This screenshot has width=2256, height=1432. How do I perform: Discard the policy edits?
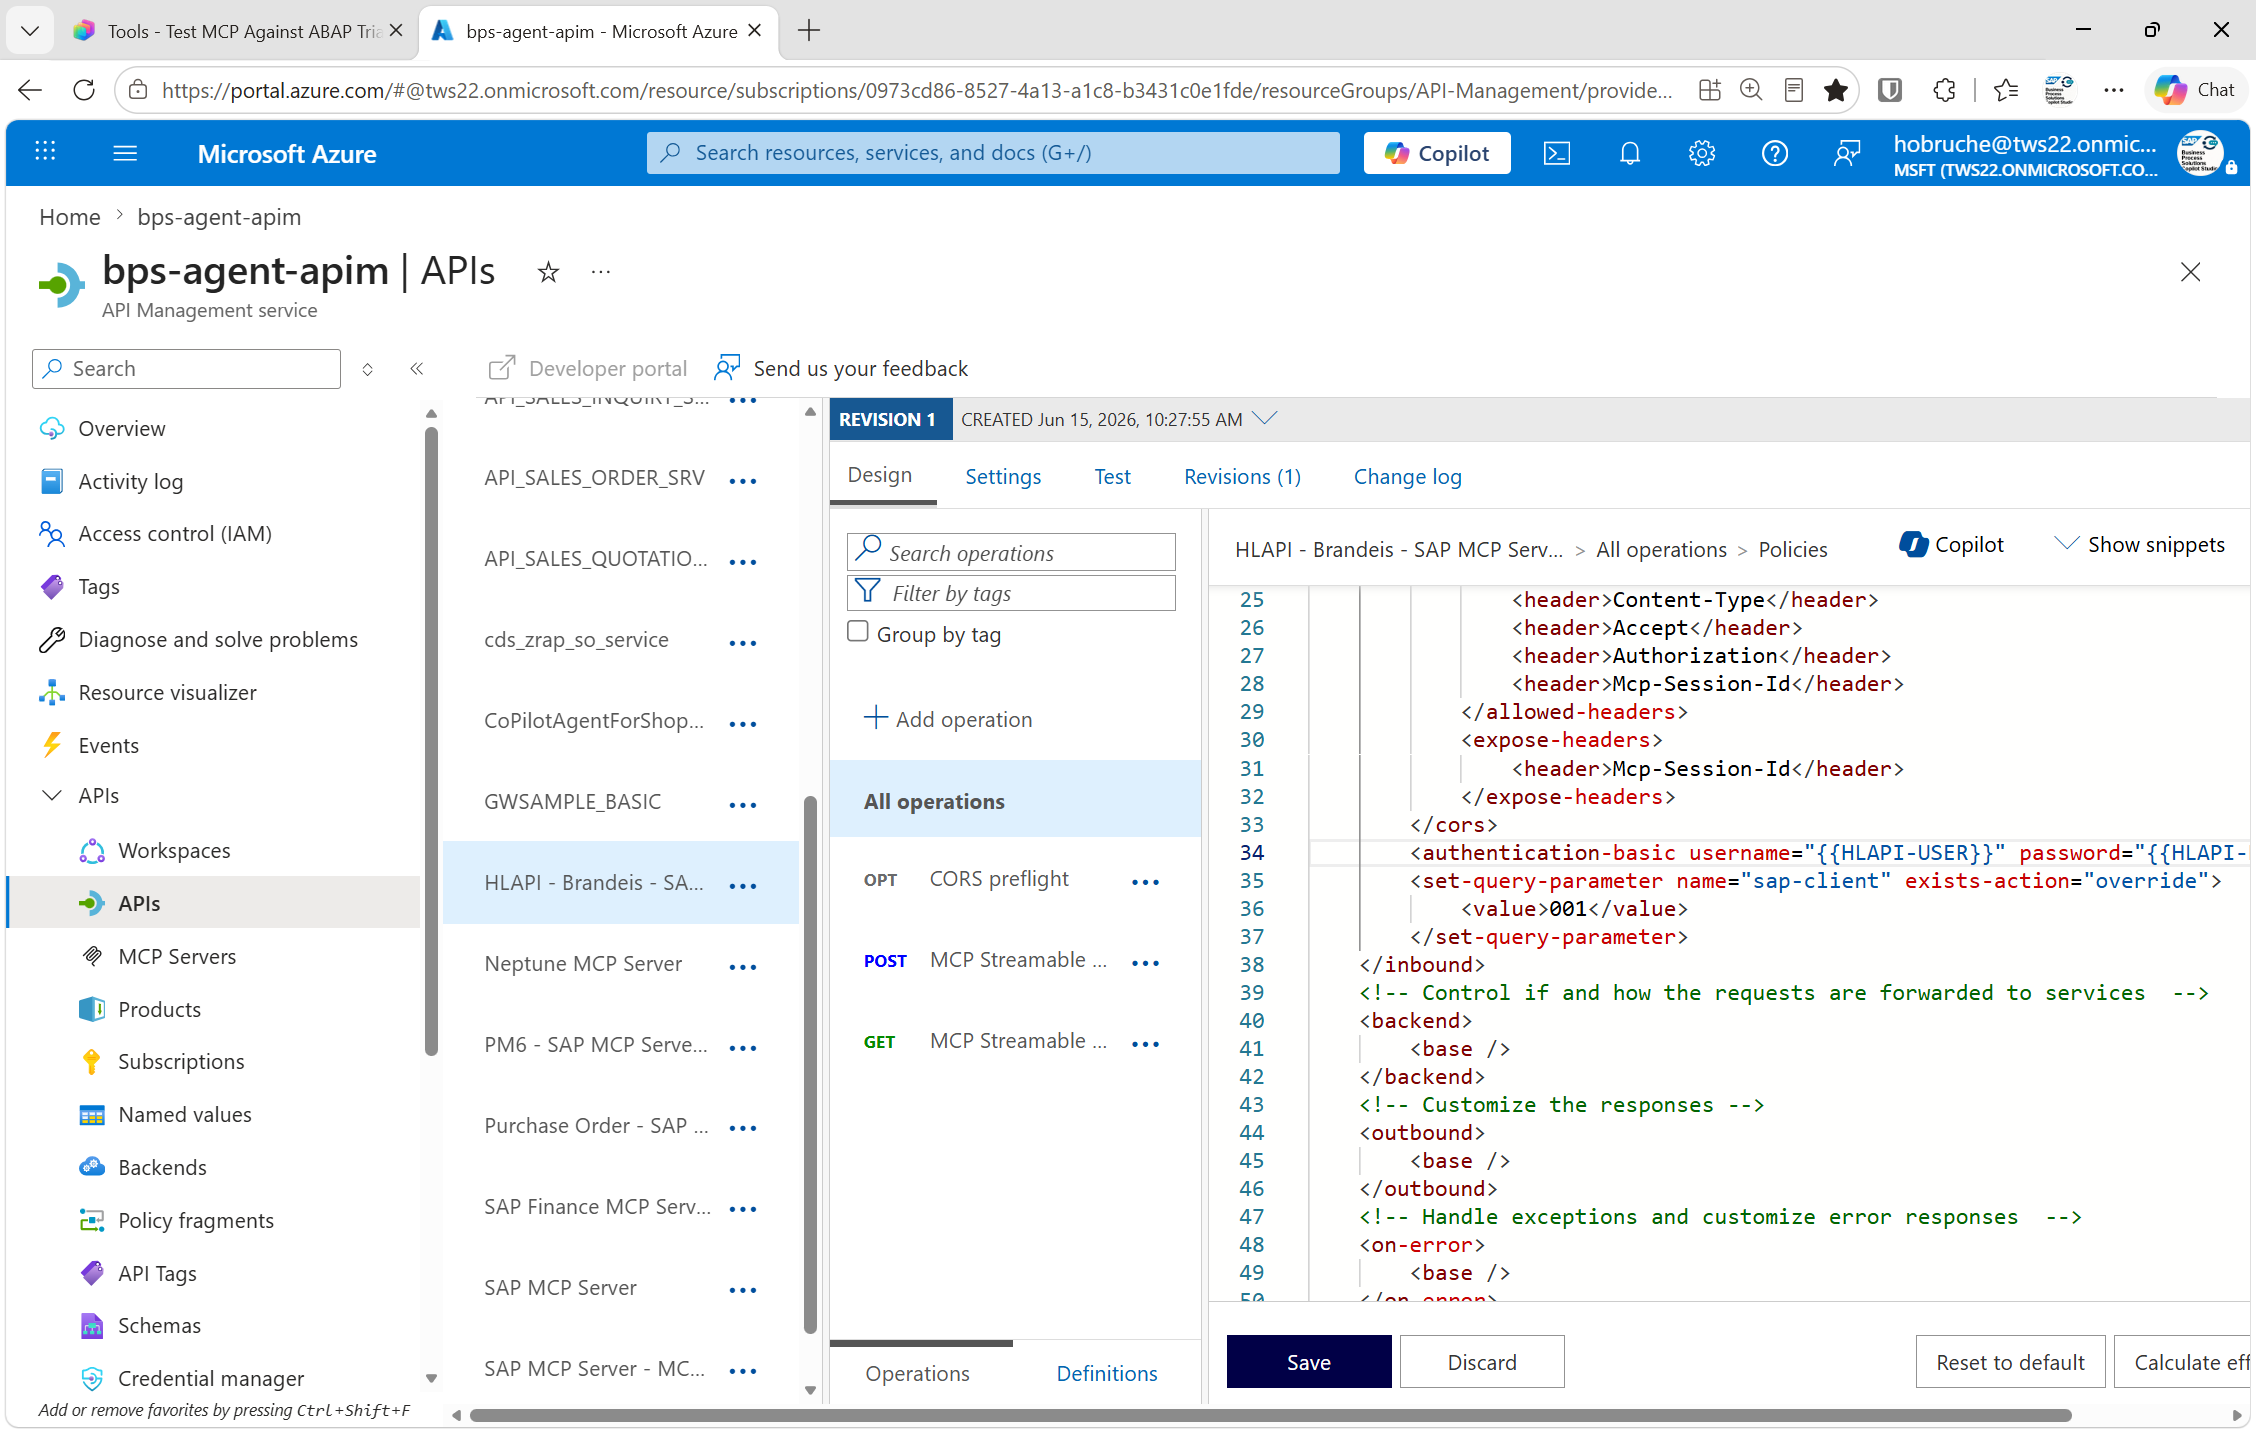click(1482, 1362)
